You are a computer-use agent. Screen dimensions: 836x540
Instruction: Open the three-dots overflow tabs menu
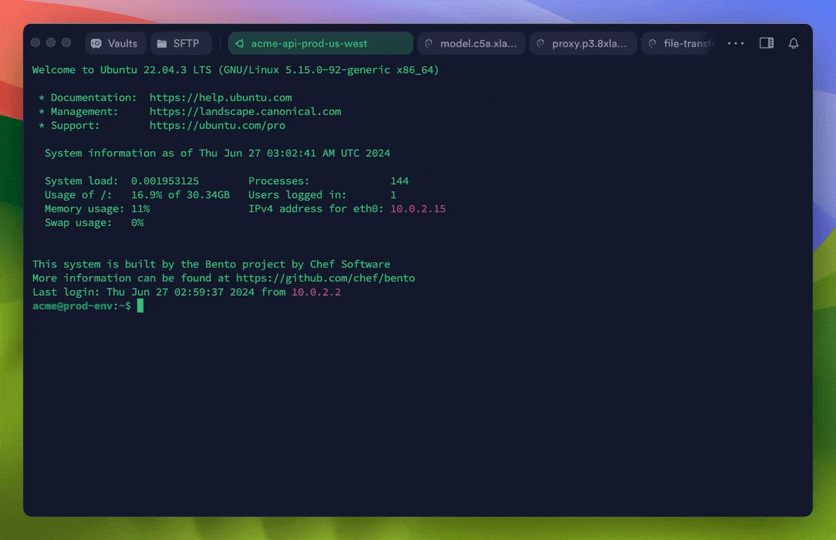tap(735, 44)
